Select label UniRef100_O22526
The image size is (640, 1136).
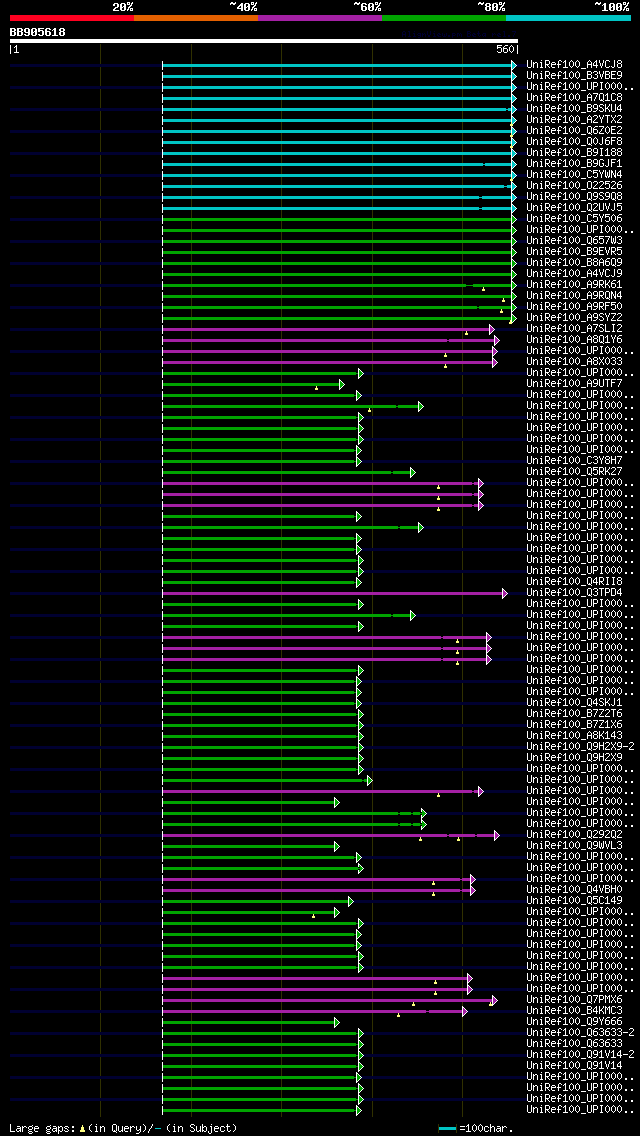(574, 185)
